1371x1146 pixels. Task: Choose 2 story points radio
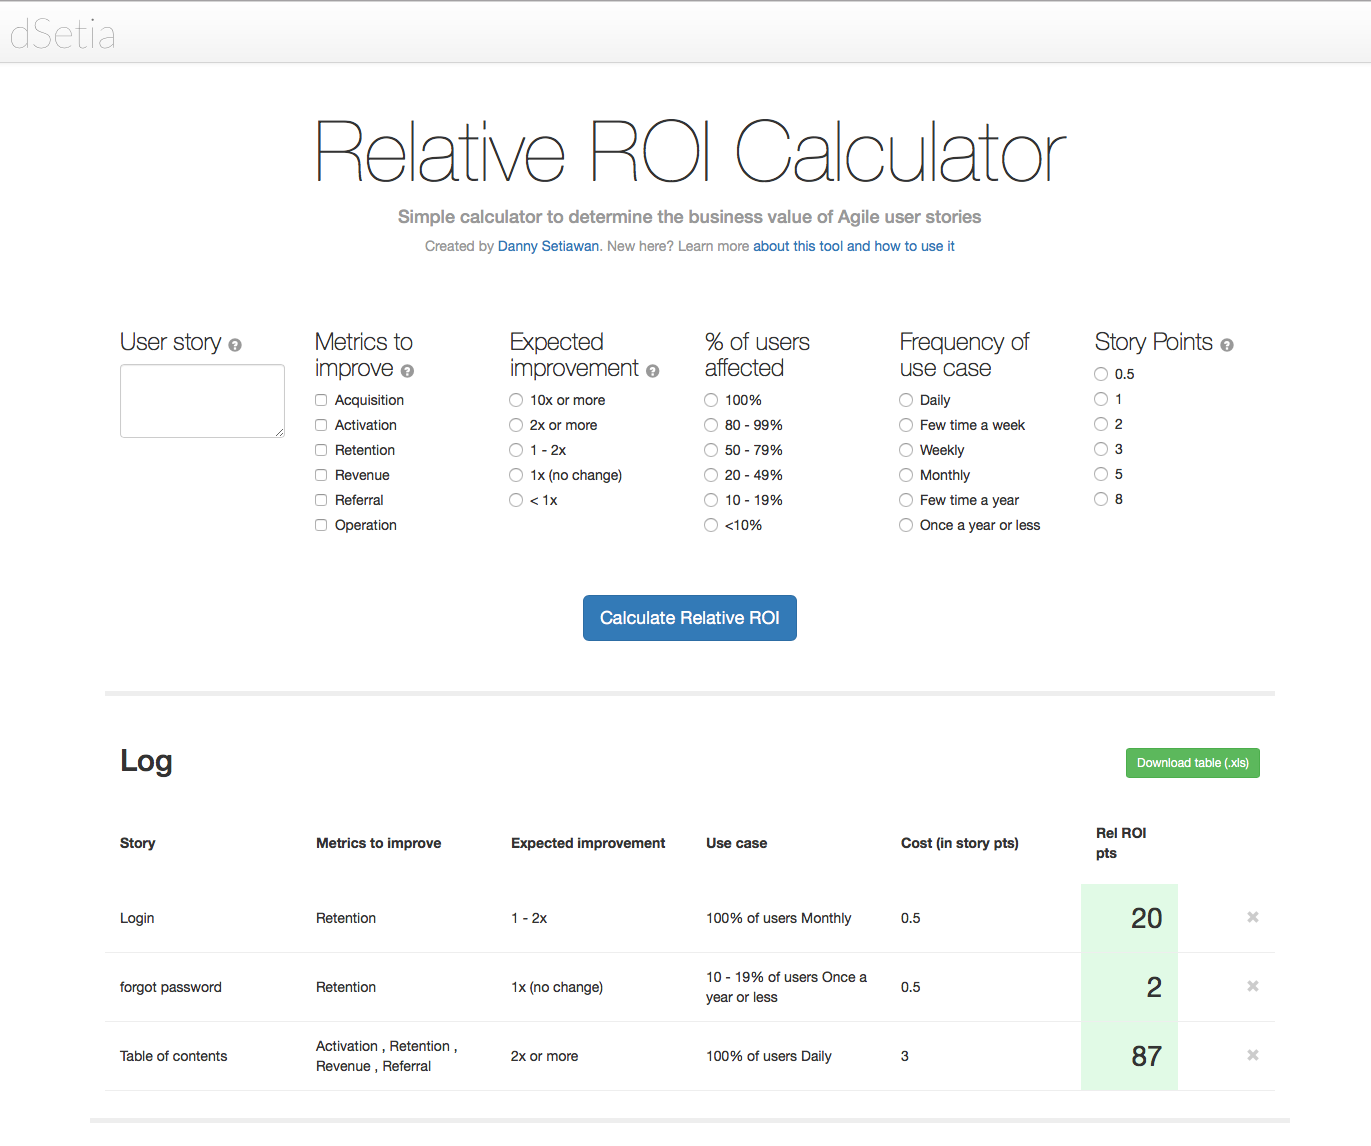click(1101, 424)
